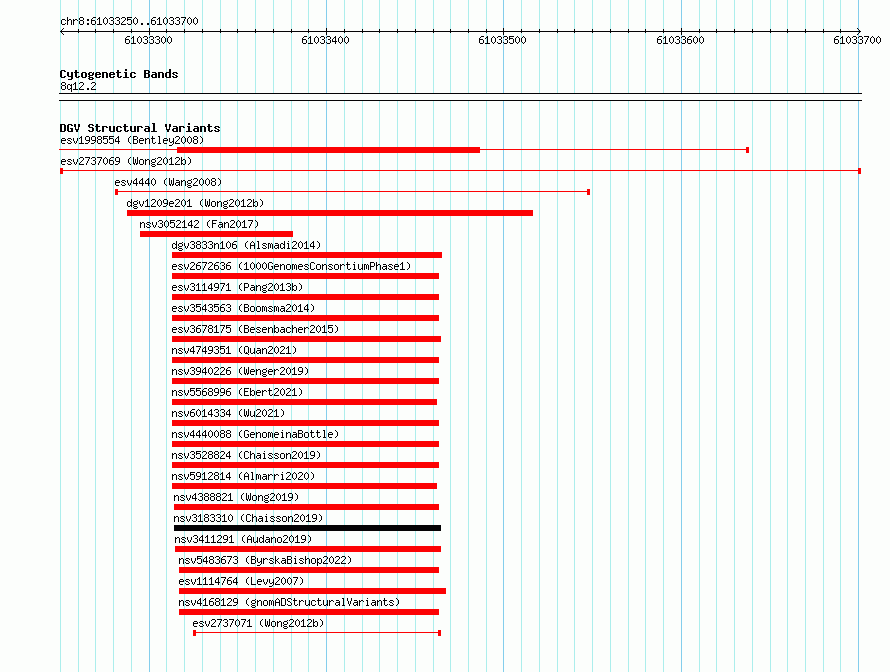Screen dimensions: 890x672
Task: Click nsv3183310 (Chaisson2019) label
Action: coord(248,518)
